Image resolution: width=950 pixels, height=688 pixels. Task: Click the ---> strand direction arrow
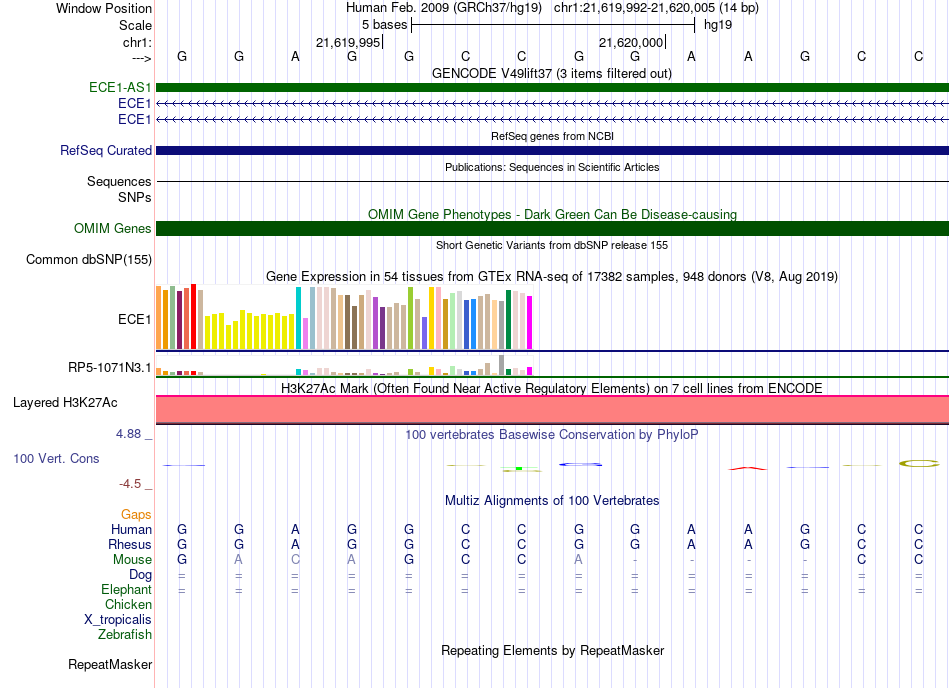(141, 58)
